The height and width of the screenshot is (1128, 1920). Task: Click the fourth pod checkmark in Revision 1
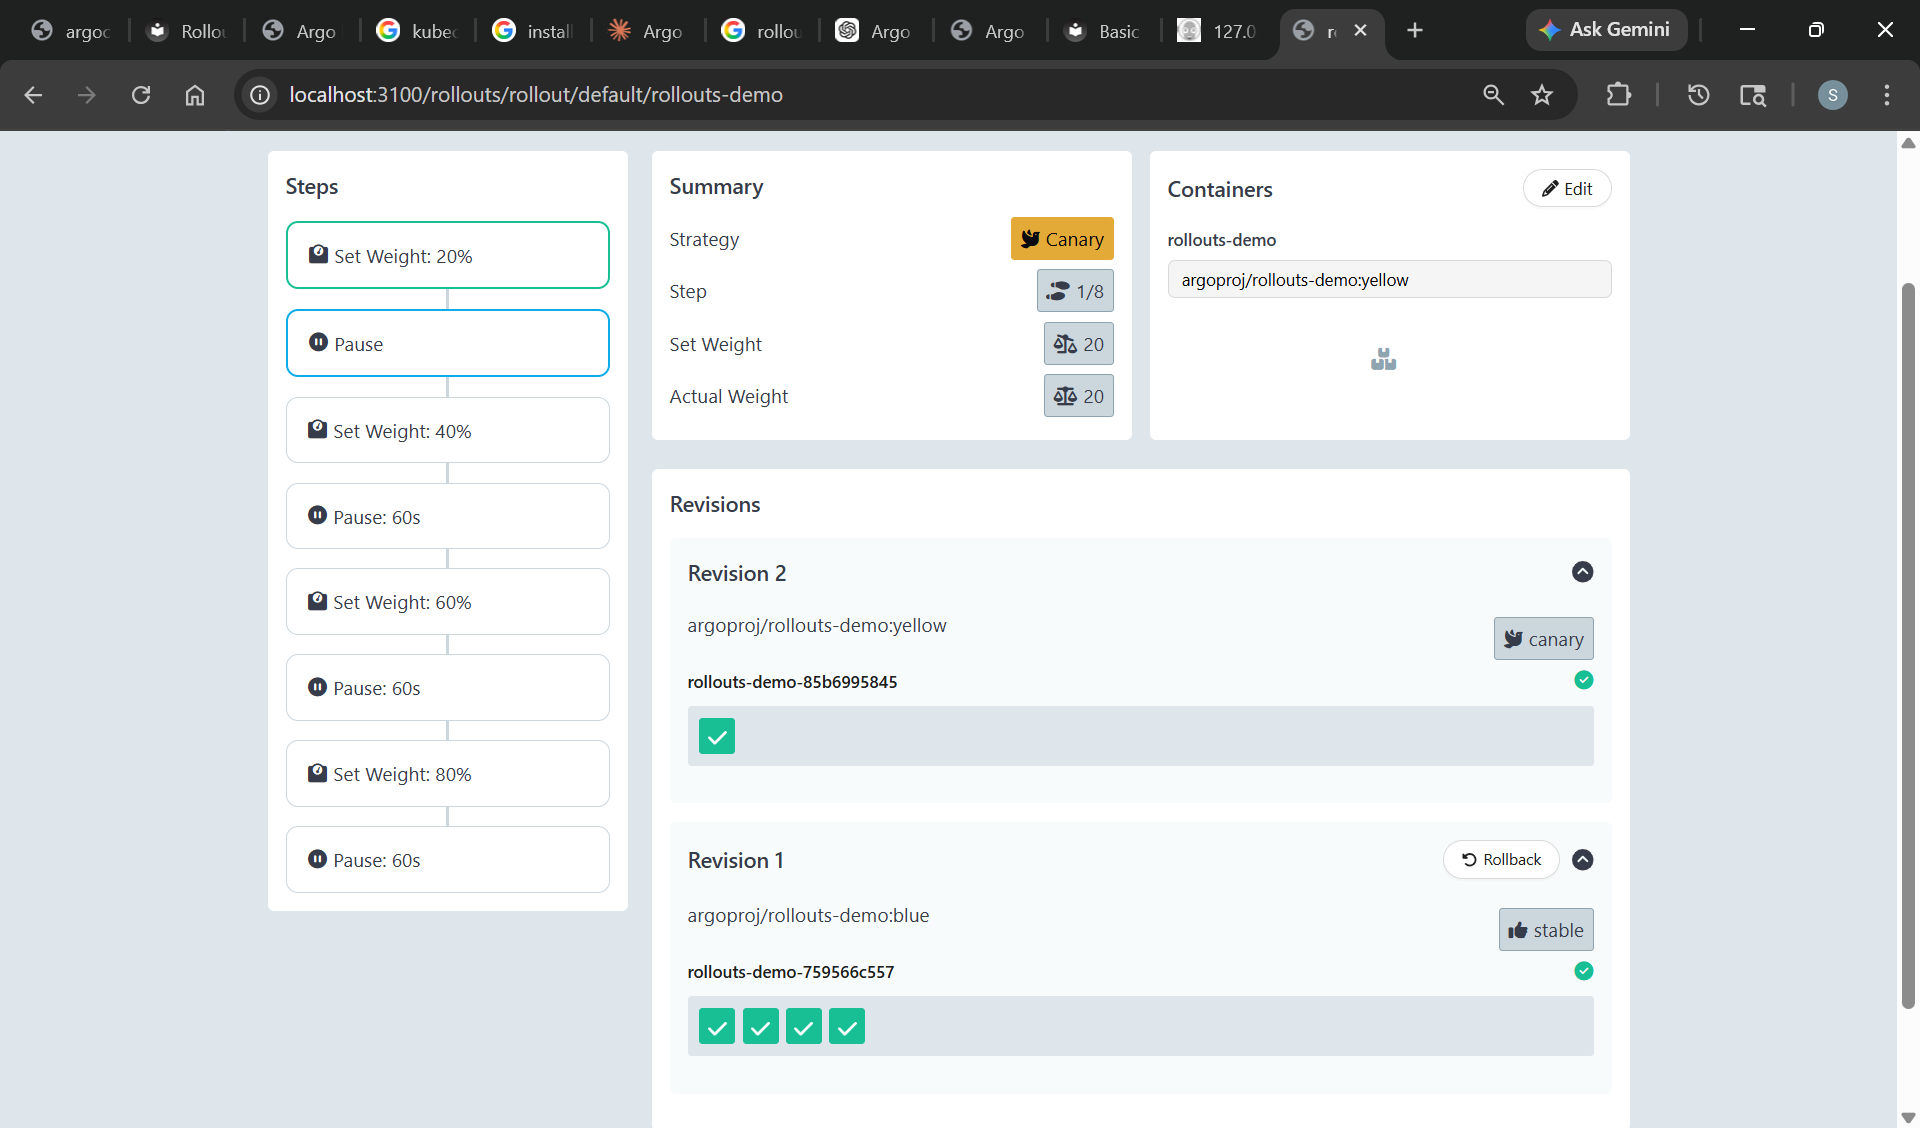pyautogui.click(x=847, y=1026)
